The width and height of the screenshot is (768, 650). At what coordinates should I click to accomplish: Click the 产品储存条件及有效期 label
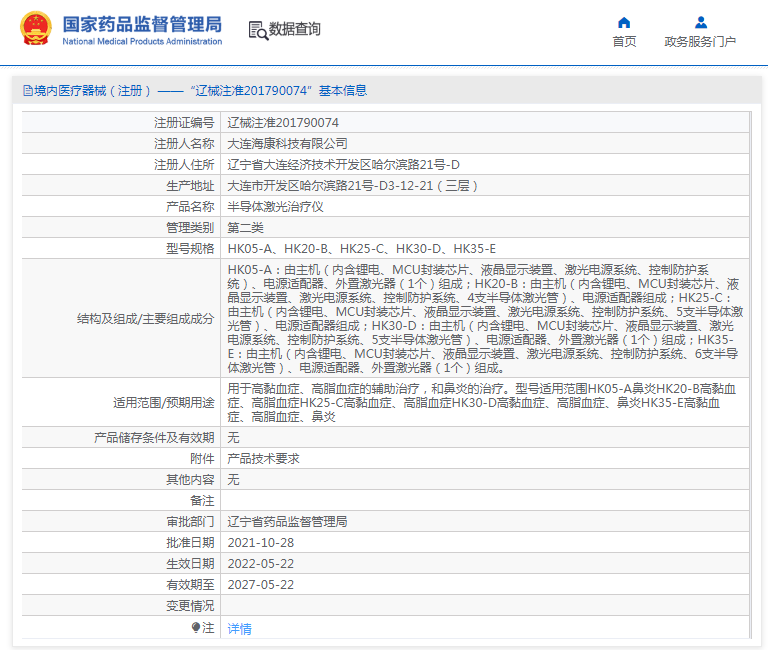click(154, 437)
